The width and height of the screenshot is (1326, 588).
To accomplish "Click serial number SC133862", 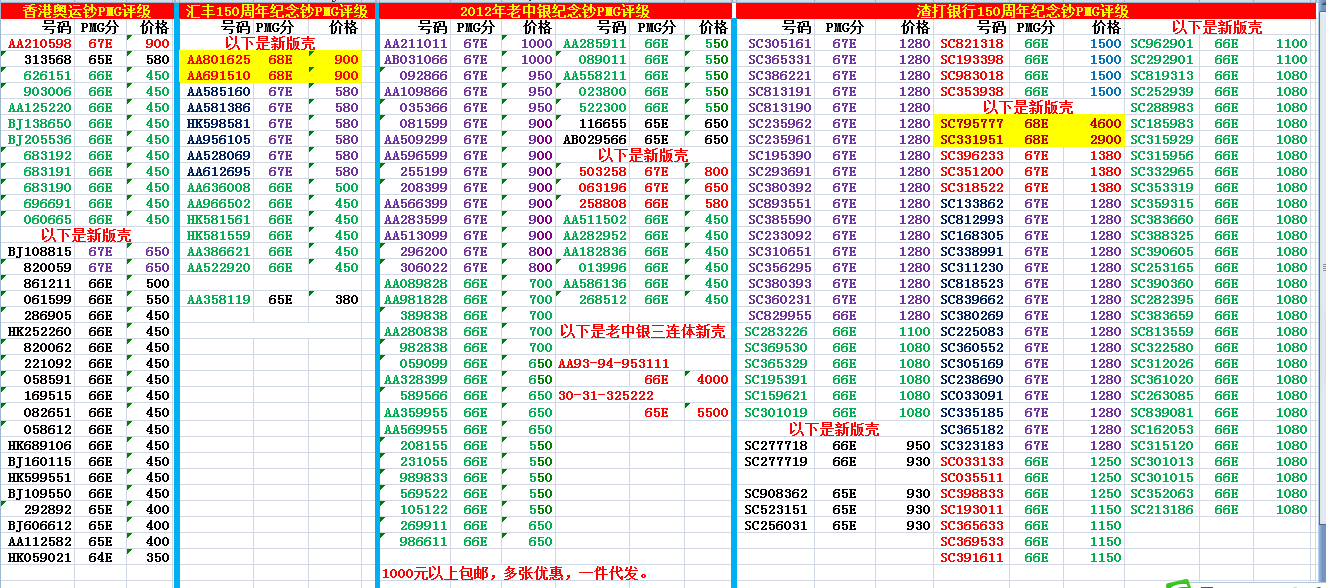I will (x=972, y=204).
